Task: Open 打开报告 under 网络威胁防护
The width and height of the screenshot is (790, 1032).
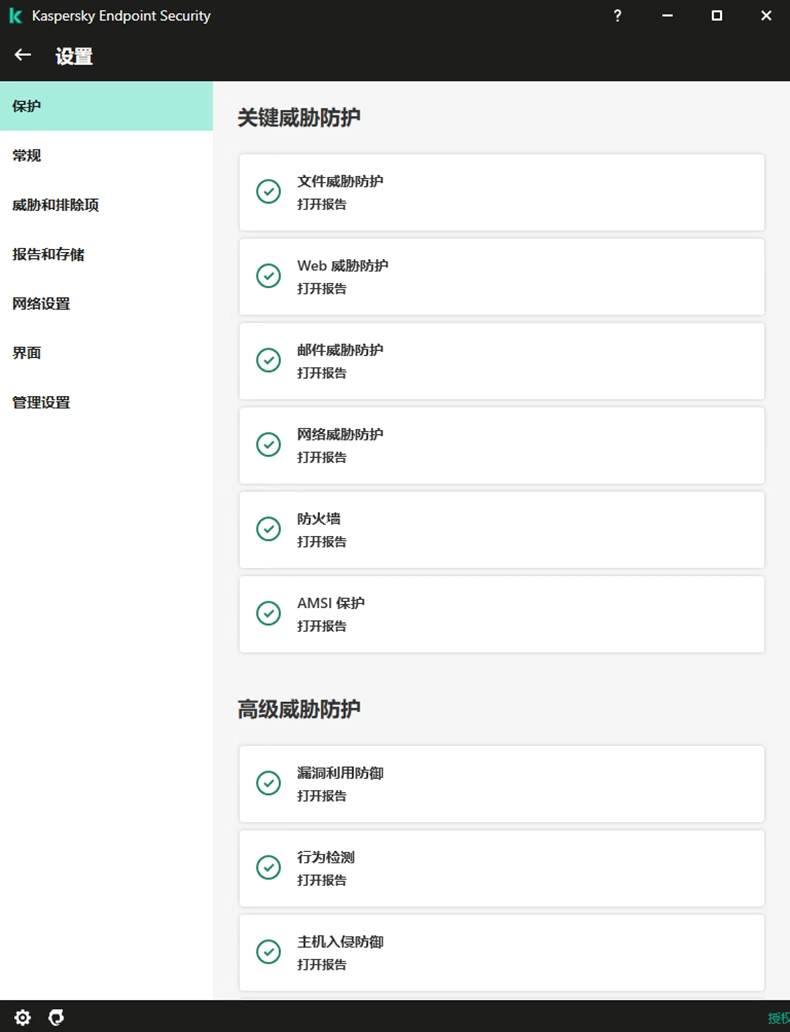Action: click(x=322, y=457)
